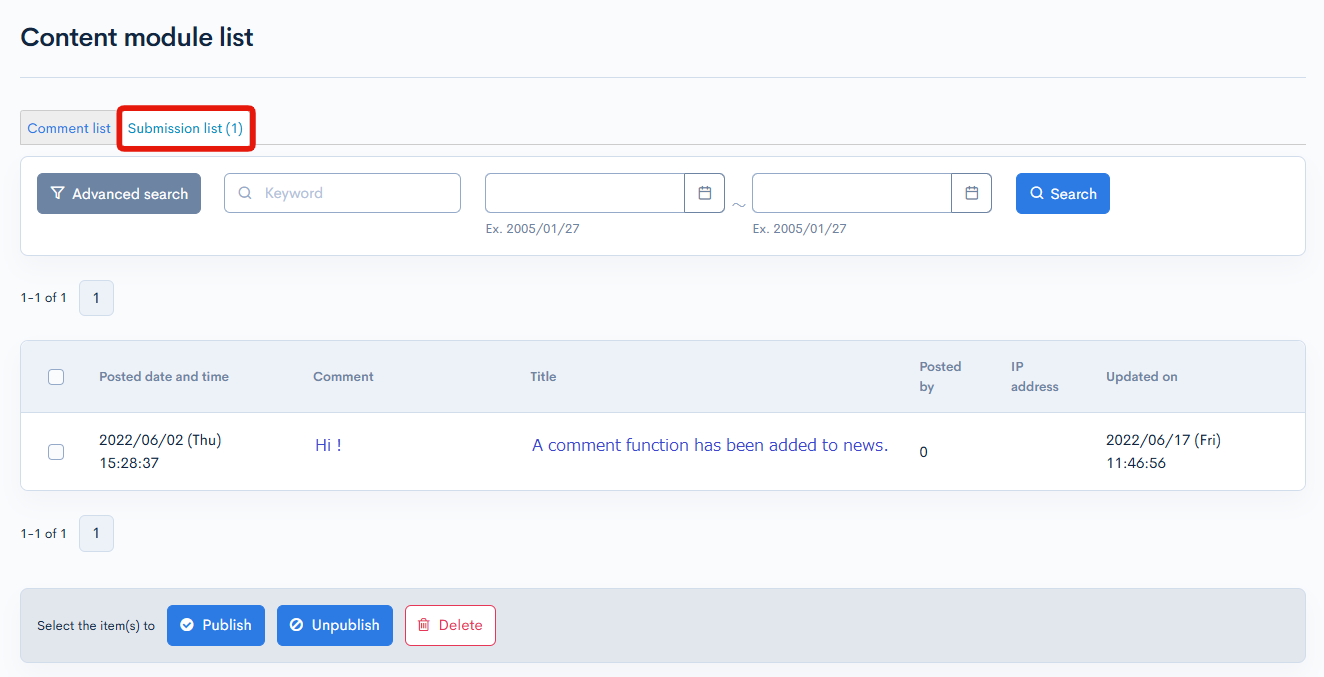Screen dimensions: 1324x677
Task: Toggle the select-all checkbox in the table header
Action: pos(56,377)
